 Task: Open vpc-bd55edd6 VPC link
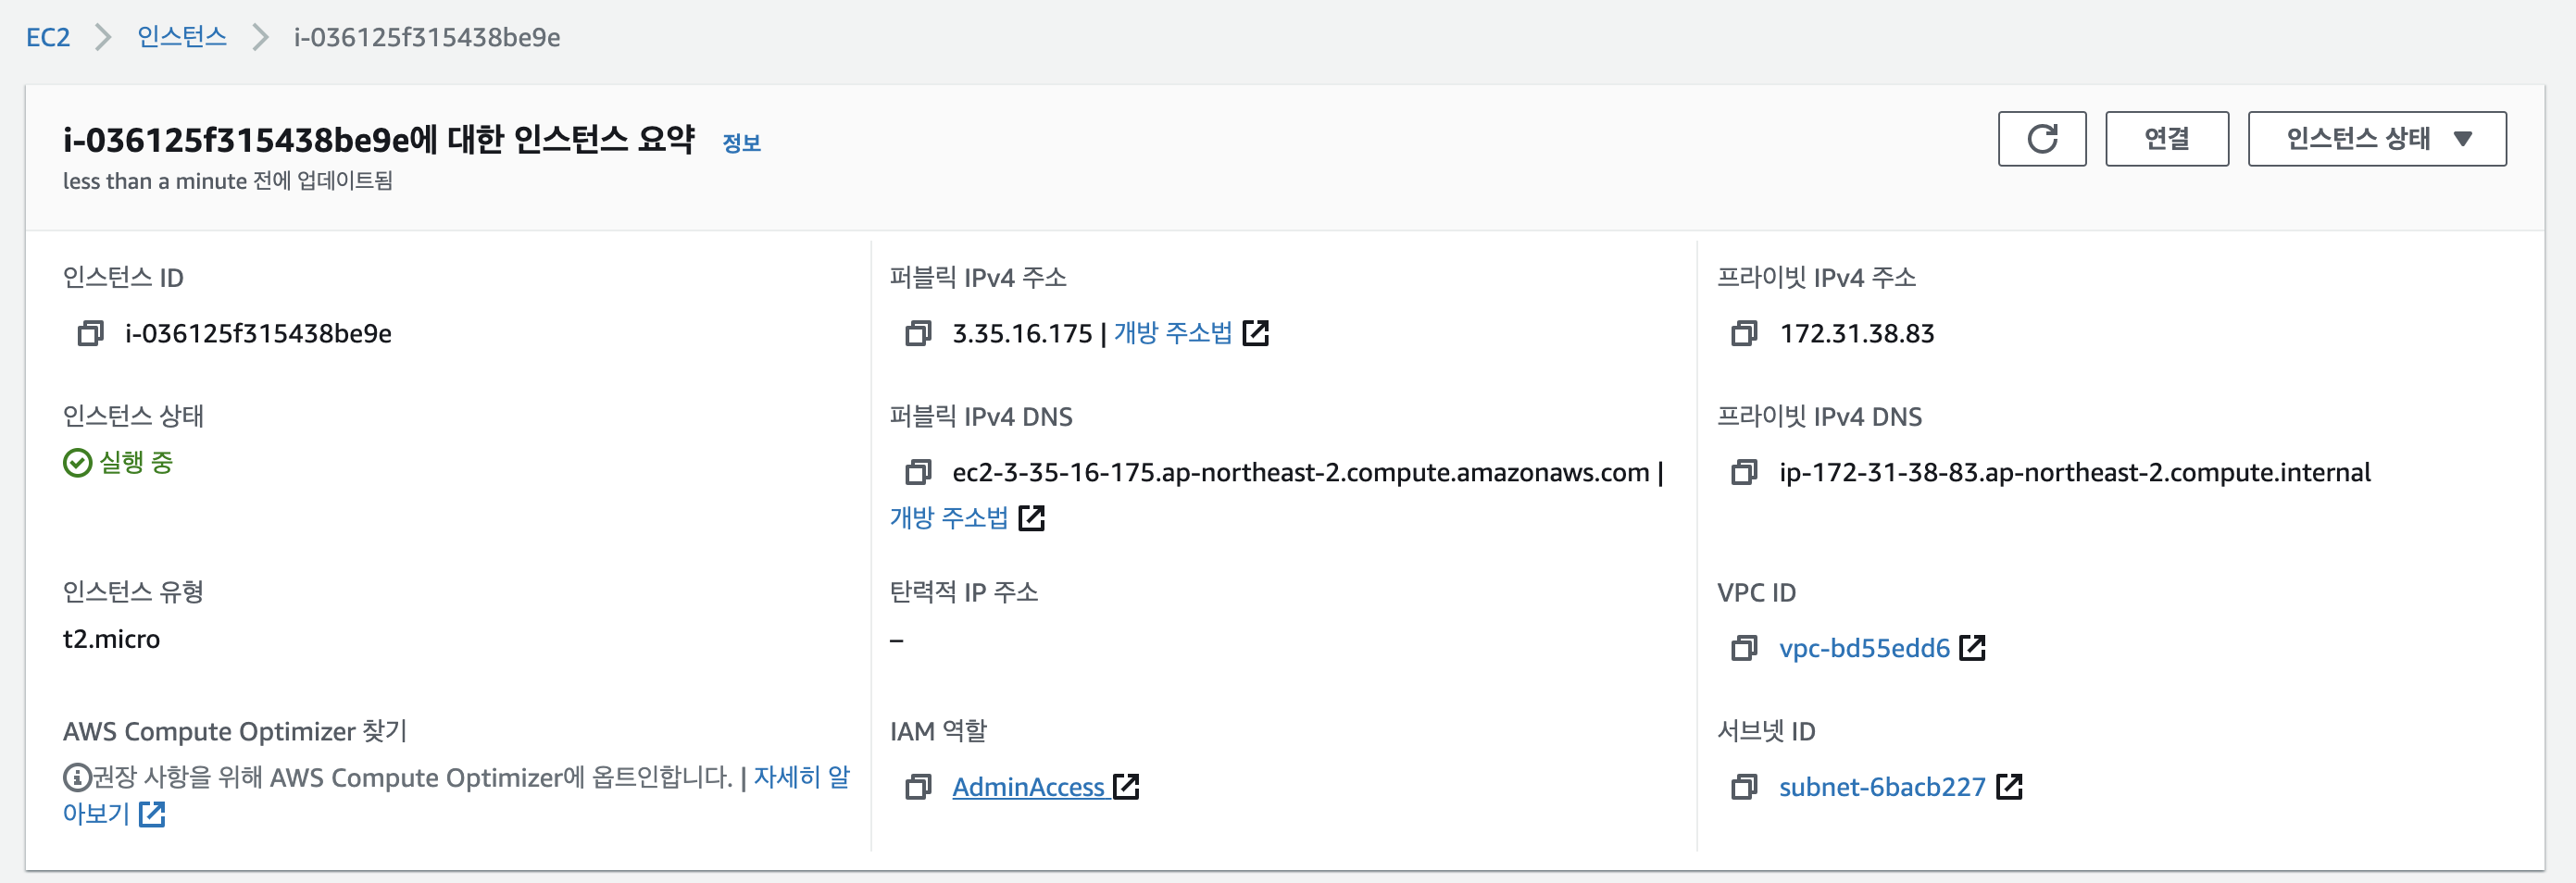(1864, 648)
